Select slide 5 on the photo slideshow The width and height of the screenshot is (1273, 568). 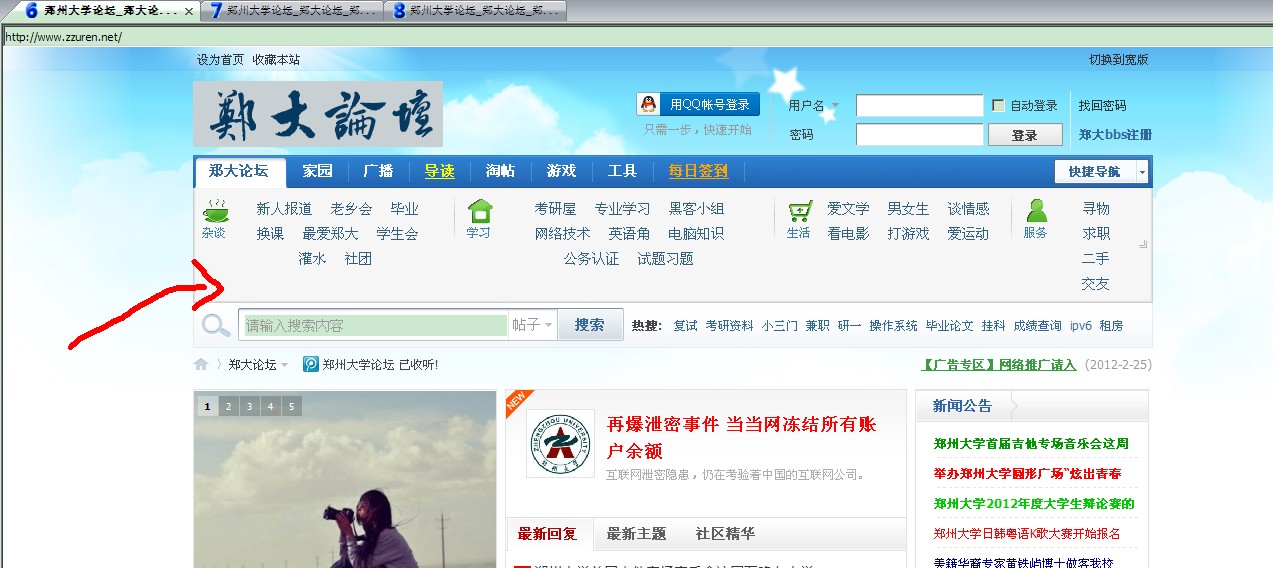coord(292,406)
